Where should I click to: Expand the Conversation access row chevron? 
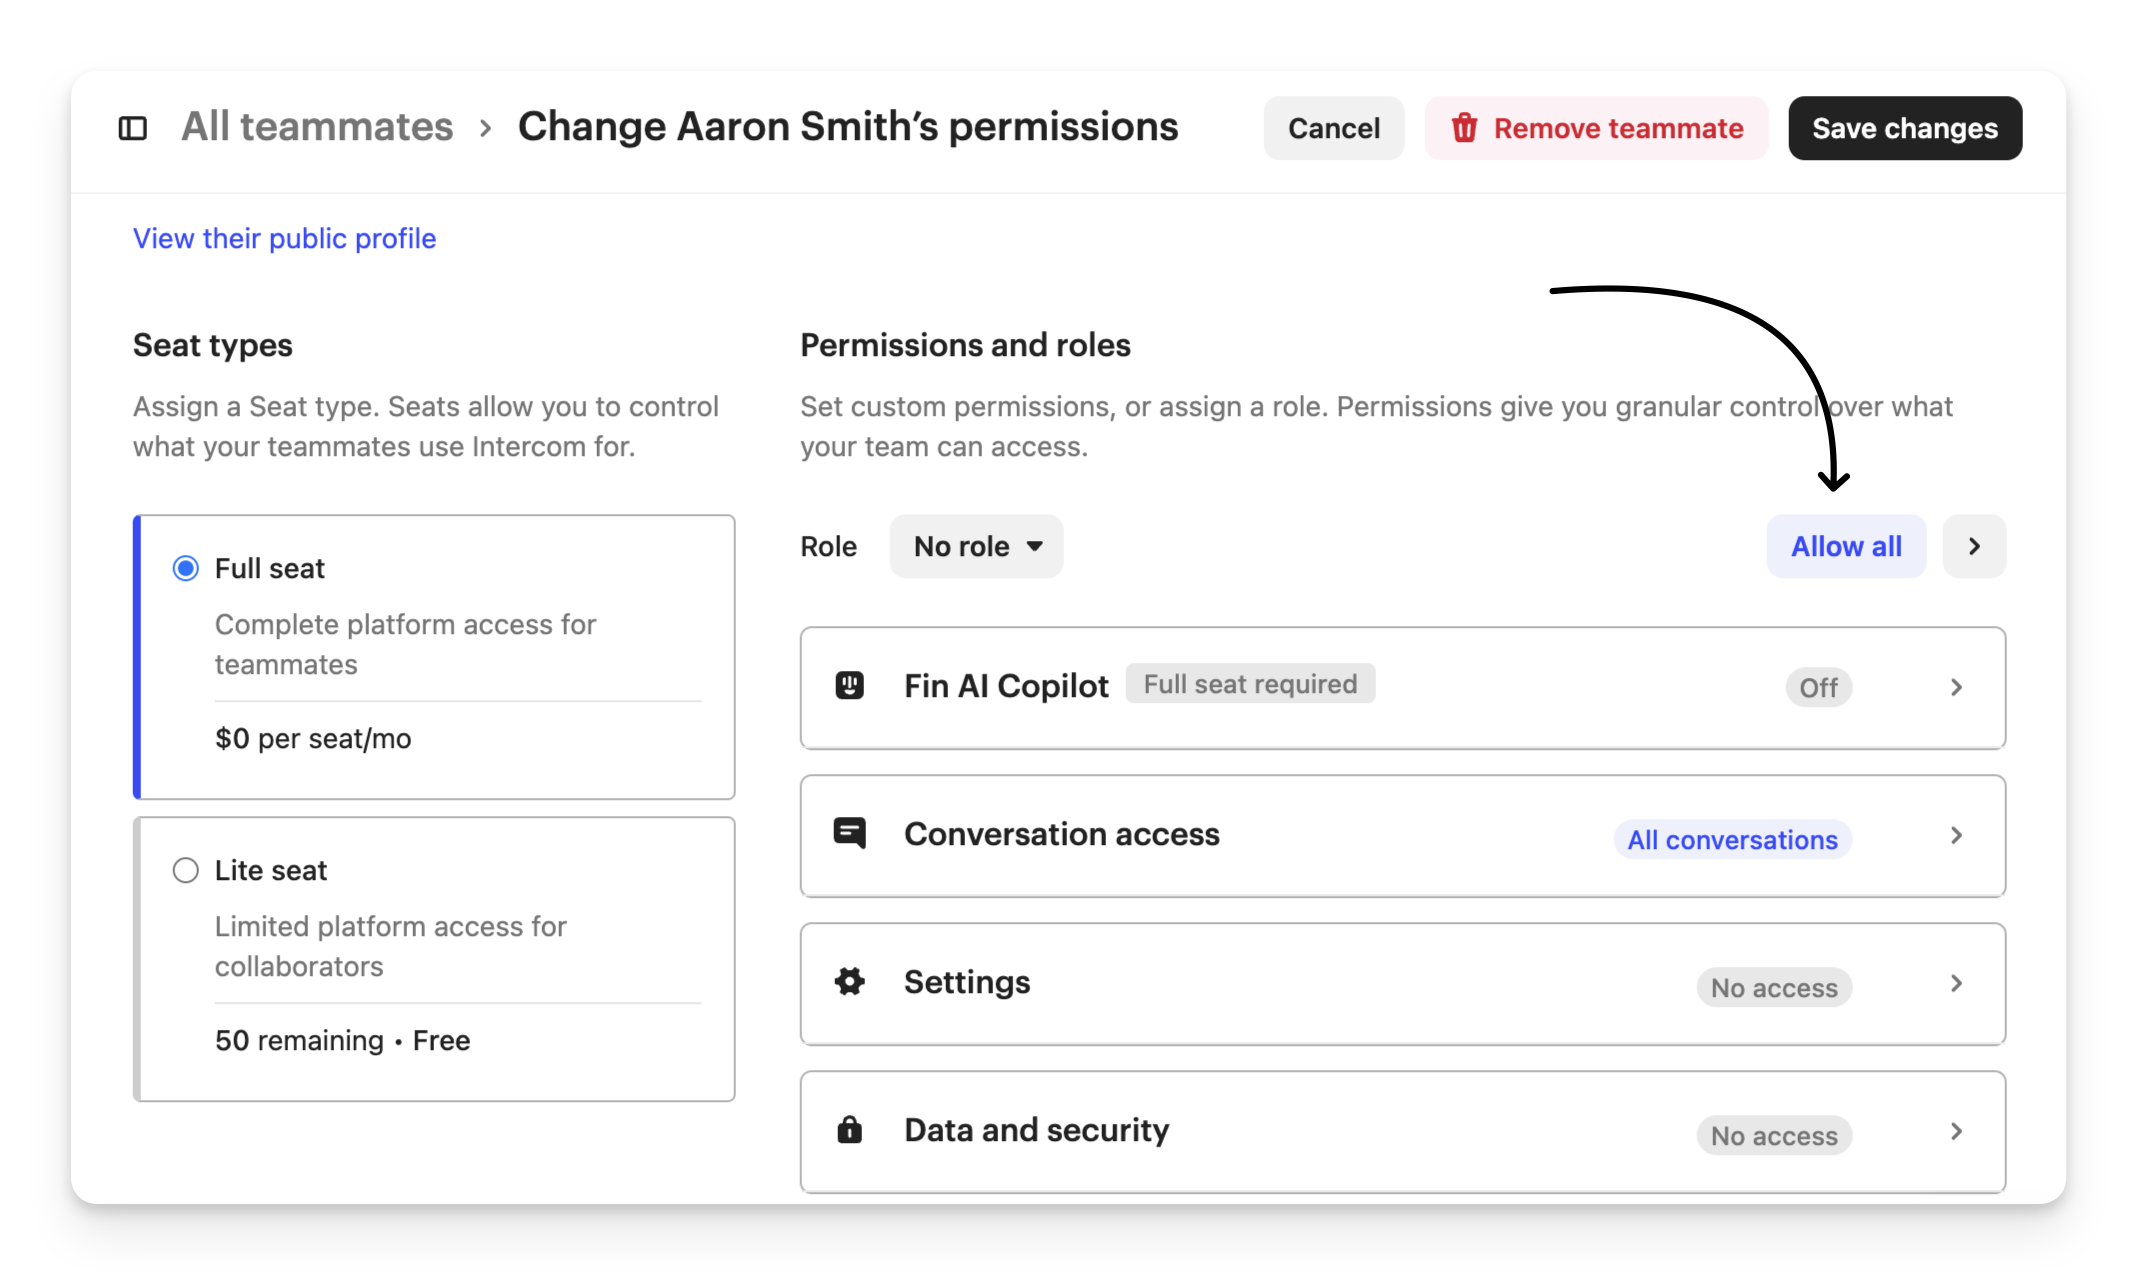(1956, 835)
